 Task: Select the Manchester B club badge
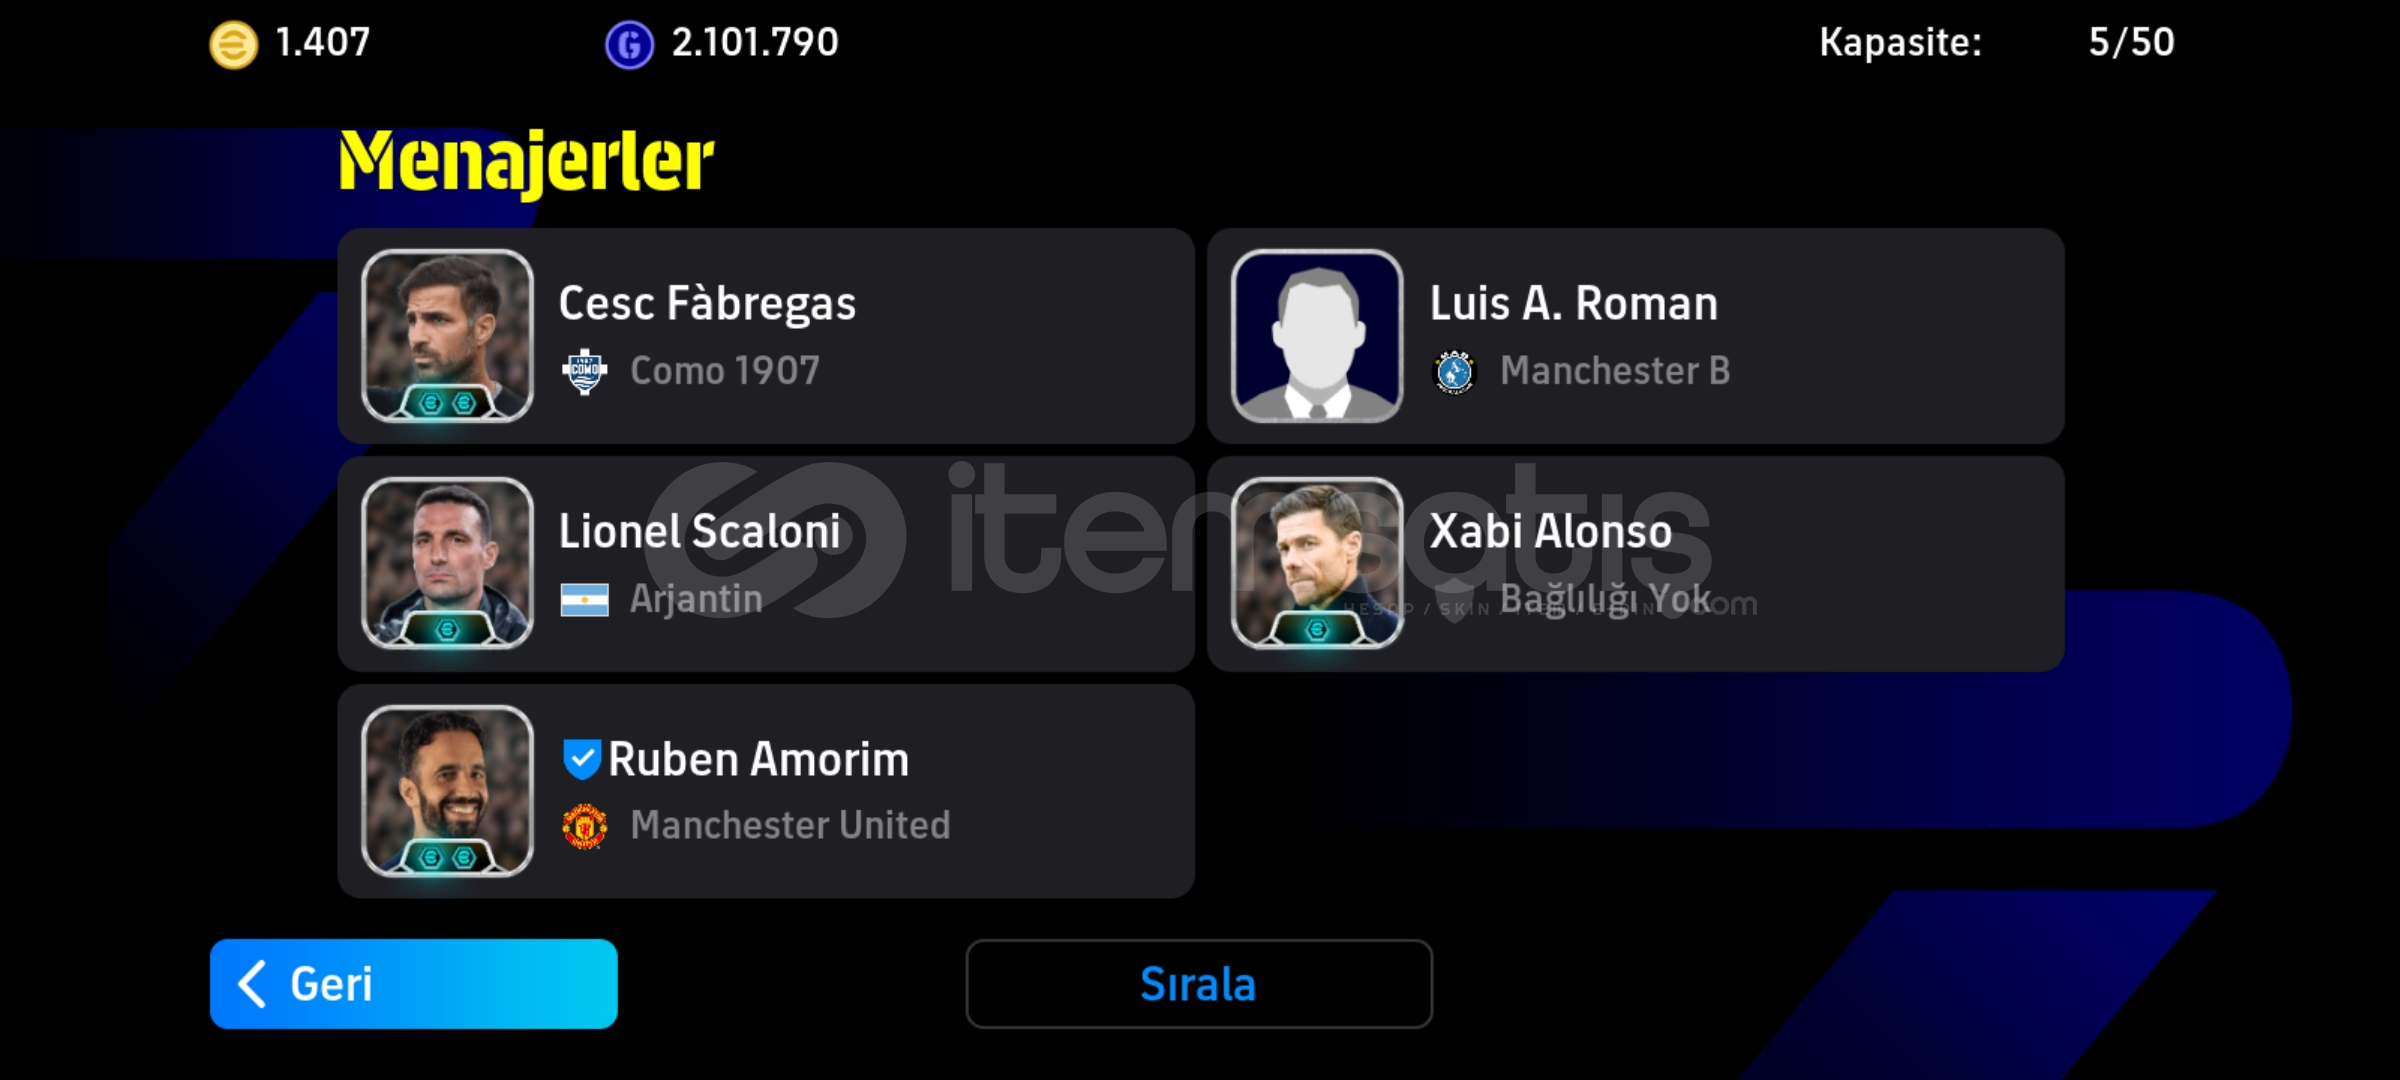click(x=1454, y=372)
